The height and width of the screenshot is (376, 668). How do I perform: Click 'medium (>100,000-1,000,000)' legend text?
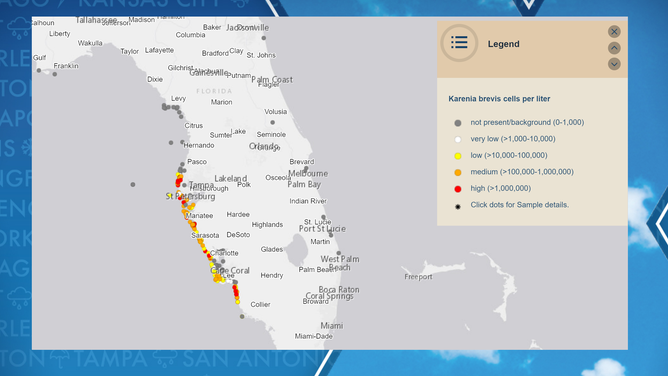(522, 172)
